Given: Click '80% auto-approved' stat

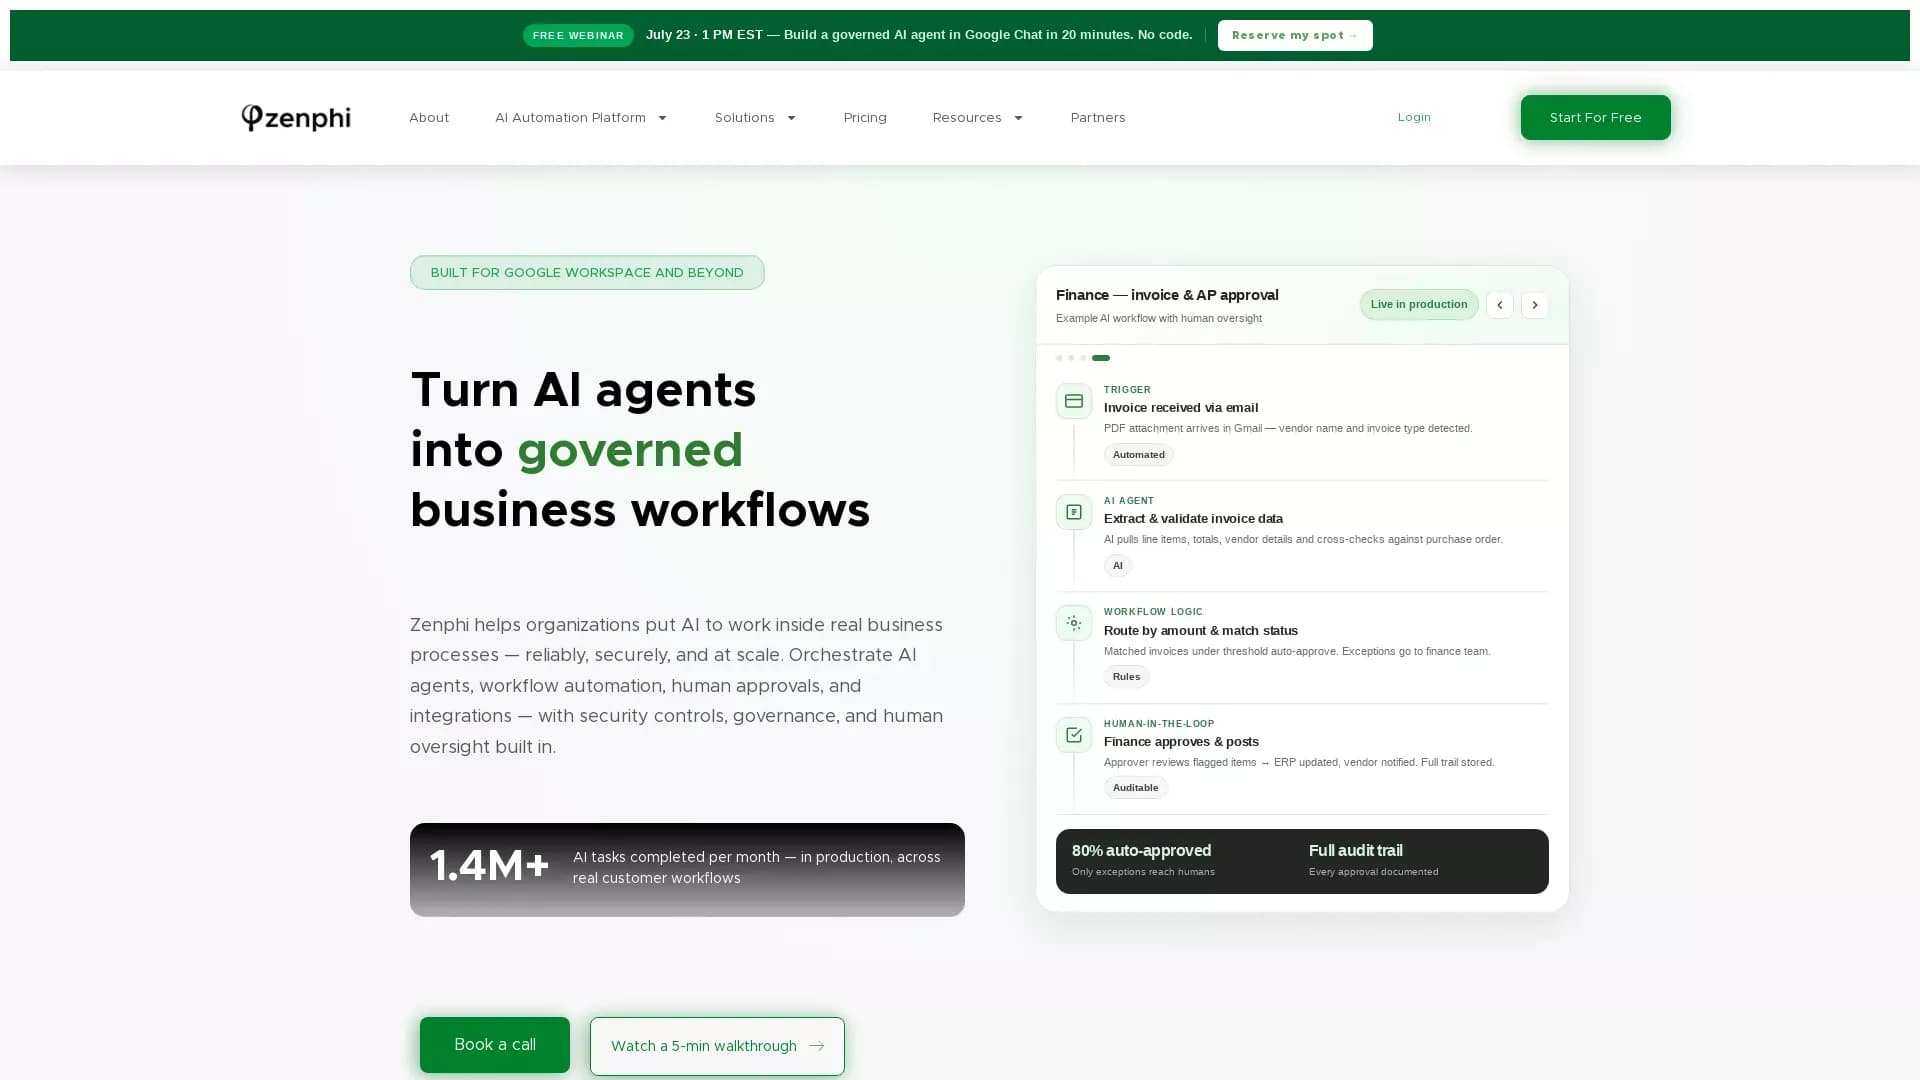Looking at the screenshot, I should click(x=1142, y=851).
